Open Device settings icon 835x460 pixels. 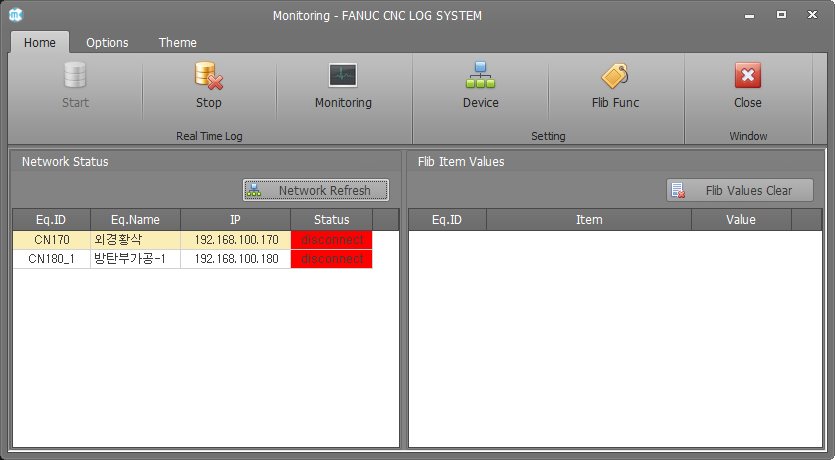(x=480, y=76)
